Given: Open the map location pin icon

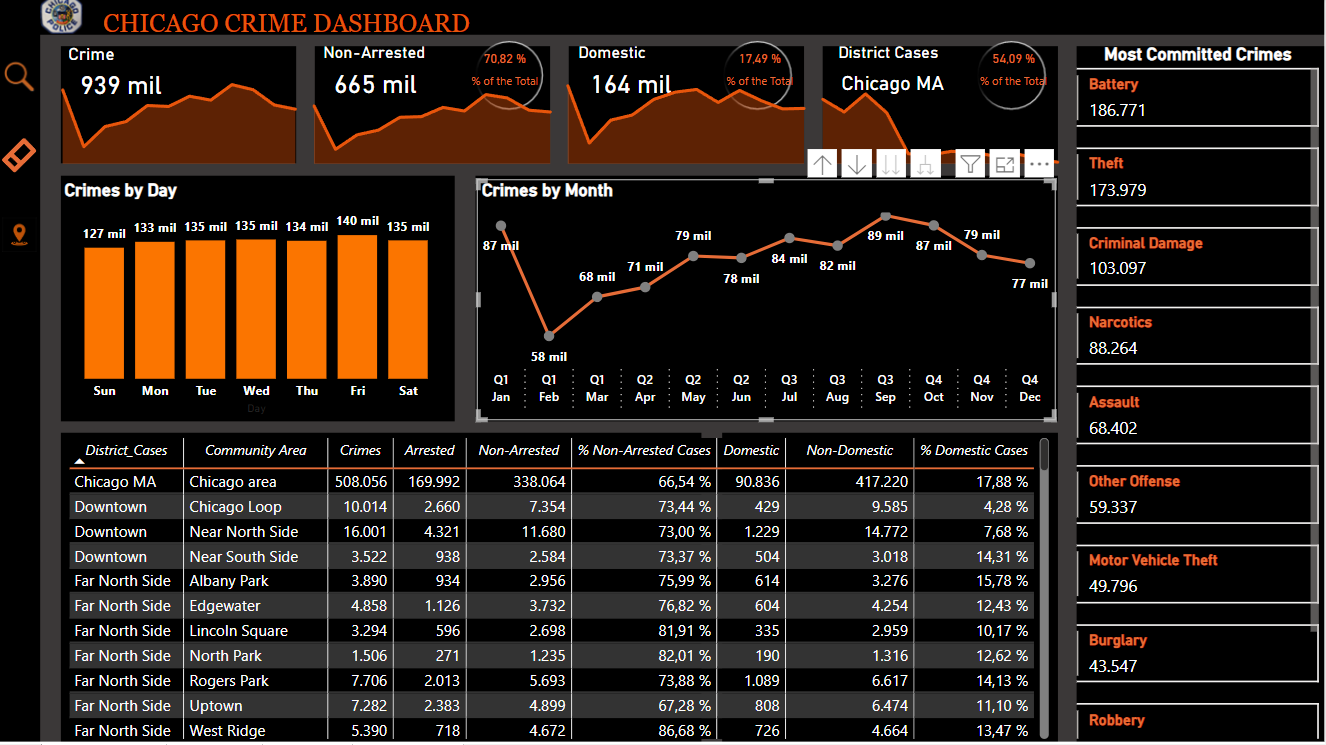Looking at the screenshot, I should point(19,235).
